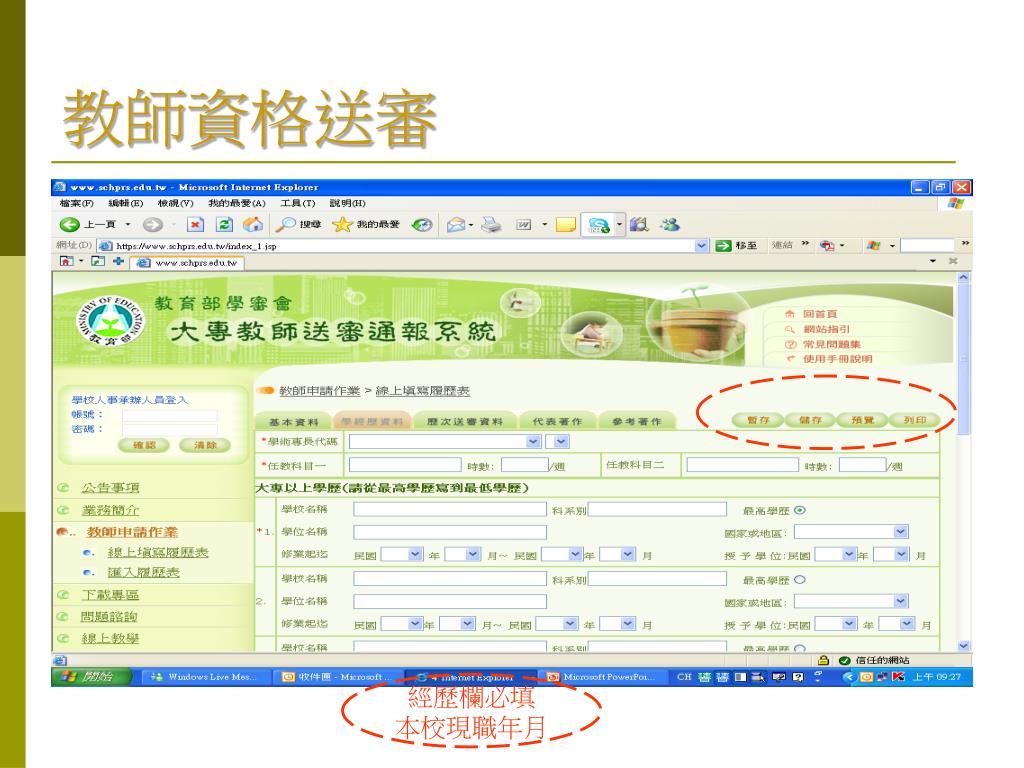Click the 暫存 button
The width and height of the screenshot is (1024, 768).
pos(758,420)
